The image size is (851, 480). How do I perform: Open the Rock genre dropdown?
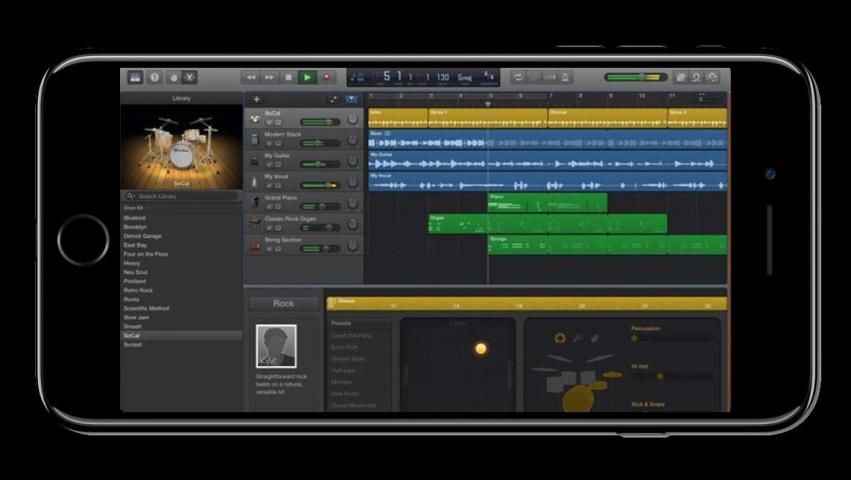(284, 303)
